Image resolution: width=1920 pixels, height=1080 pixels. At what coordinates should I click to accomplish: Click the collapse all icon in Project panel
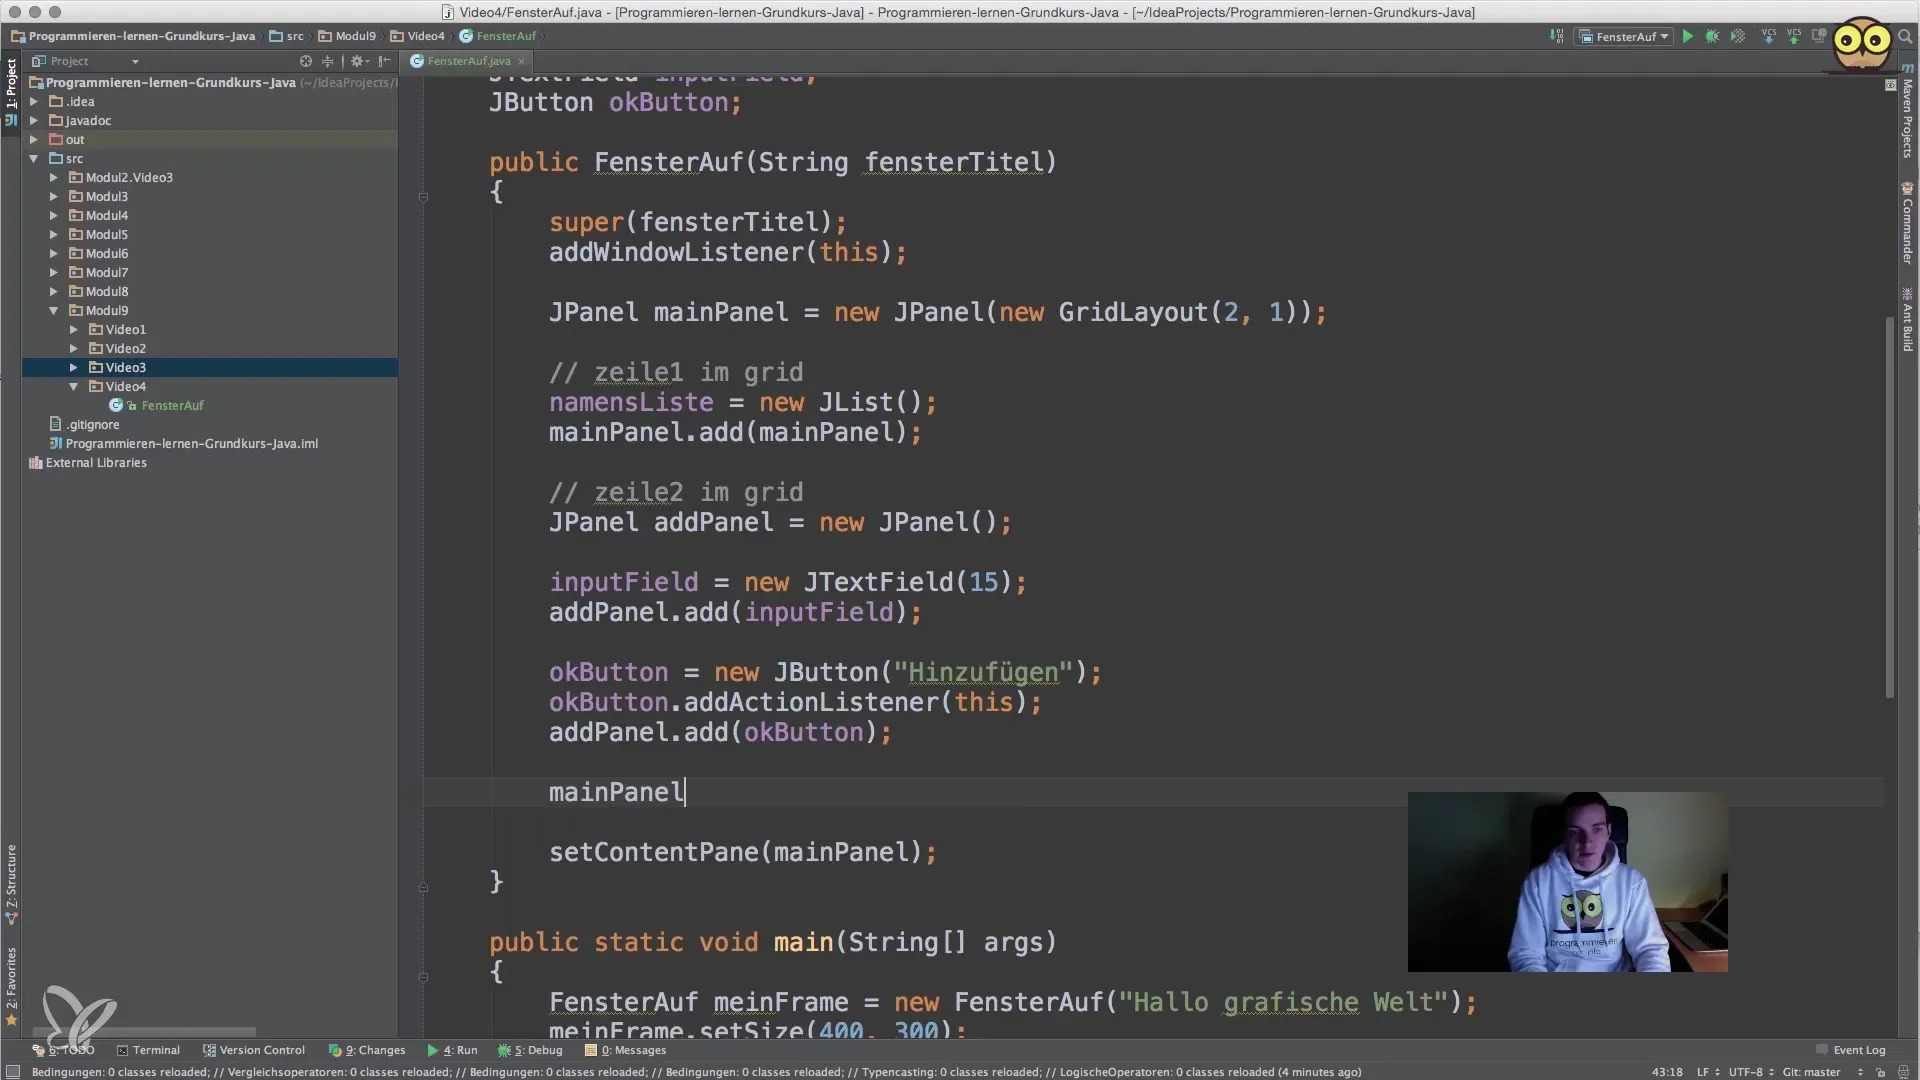tap(327, 61)
